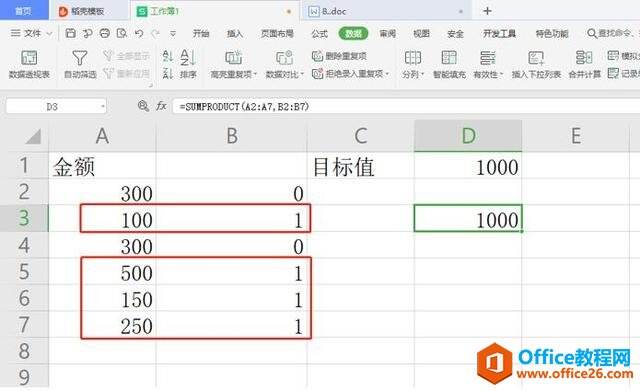
Task: Click the 全部显示 show all button
Action: 126,56
